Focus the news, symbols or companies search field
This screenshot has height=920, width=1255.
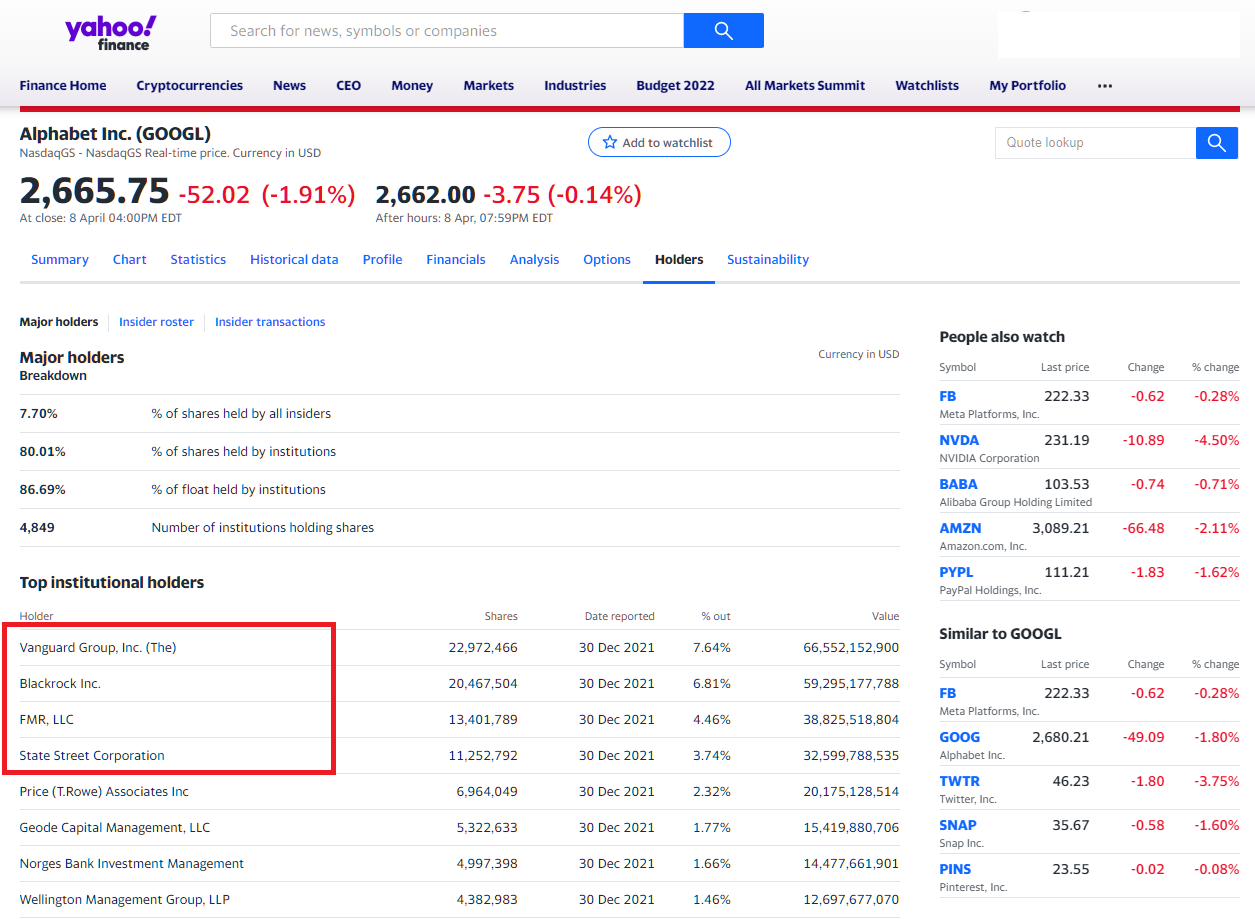coord(447,30)
